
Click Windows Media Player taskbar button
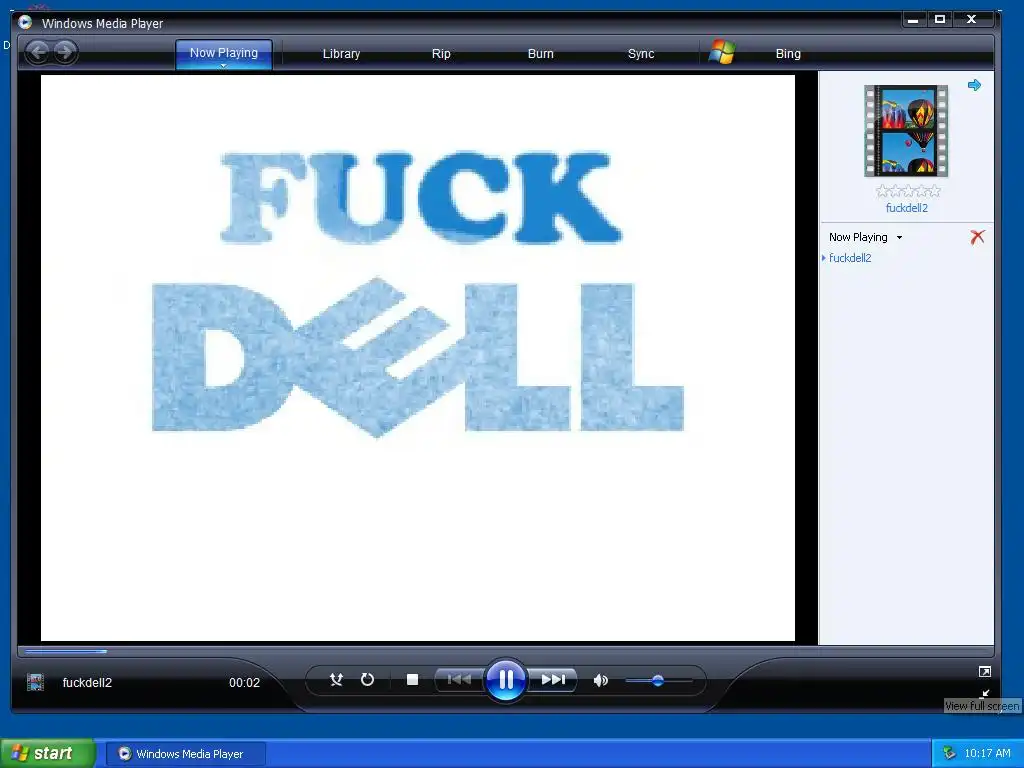point(185,754)
